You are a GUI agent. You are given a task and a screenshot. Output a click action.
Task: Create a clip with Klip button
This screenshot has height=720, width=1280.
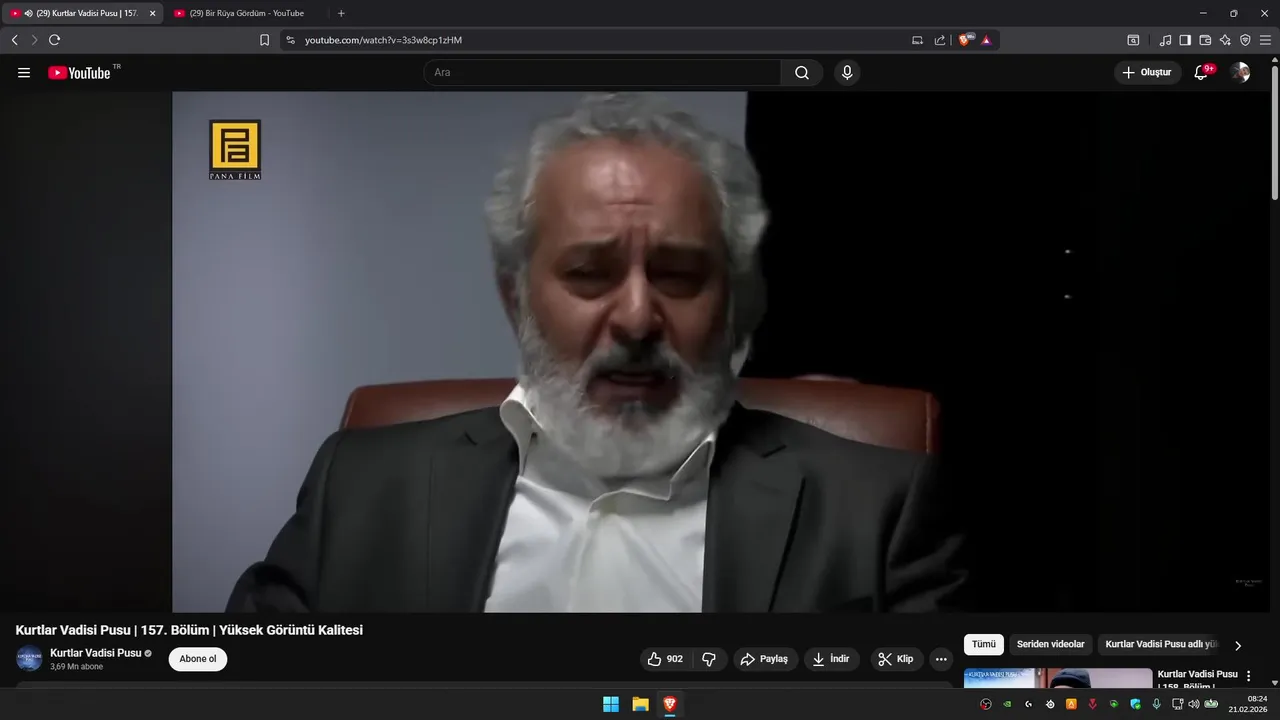click(896, 659)
